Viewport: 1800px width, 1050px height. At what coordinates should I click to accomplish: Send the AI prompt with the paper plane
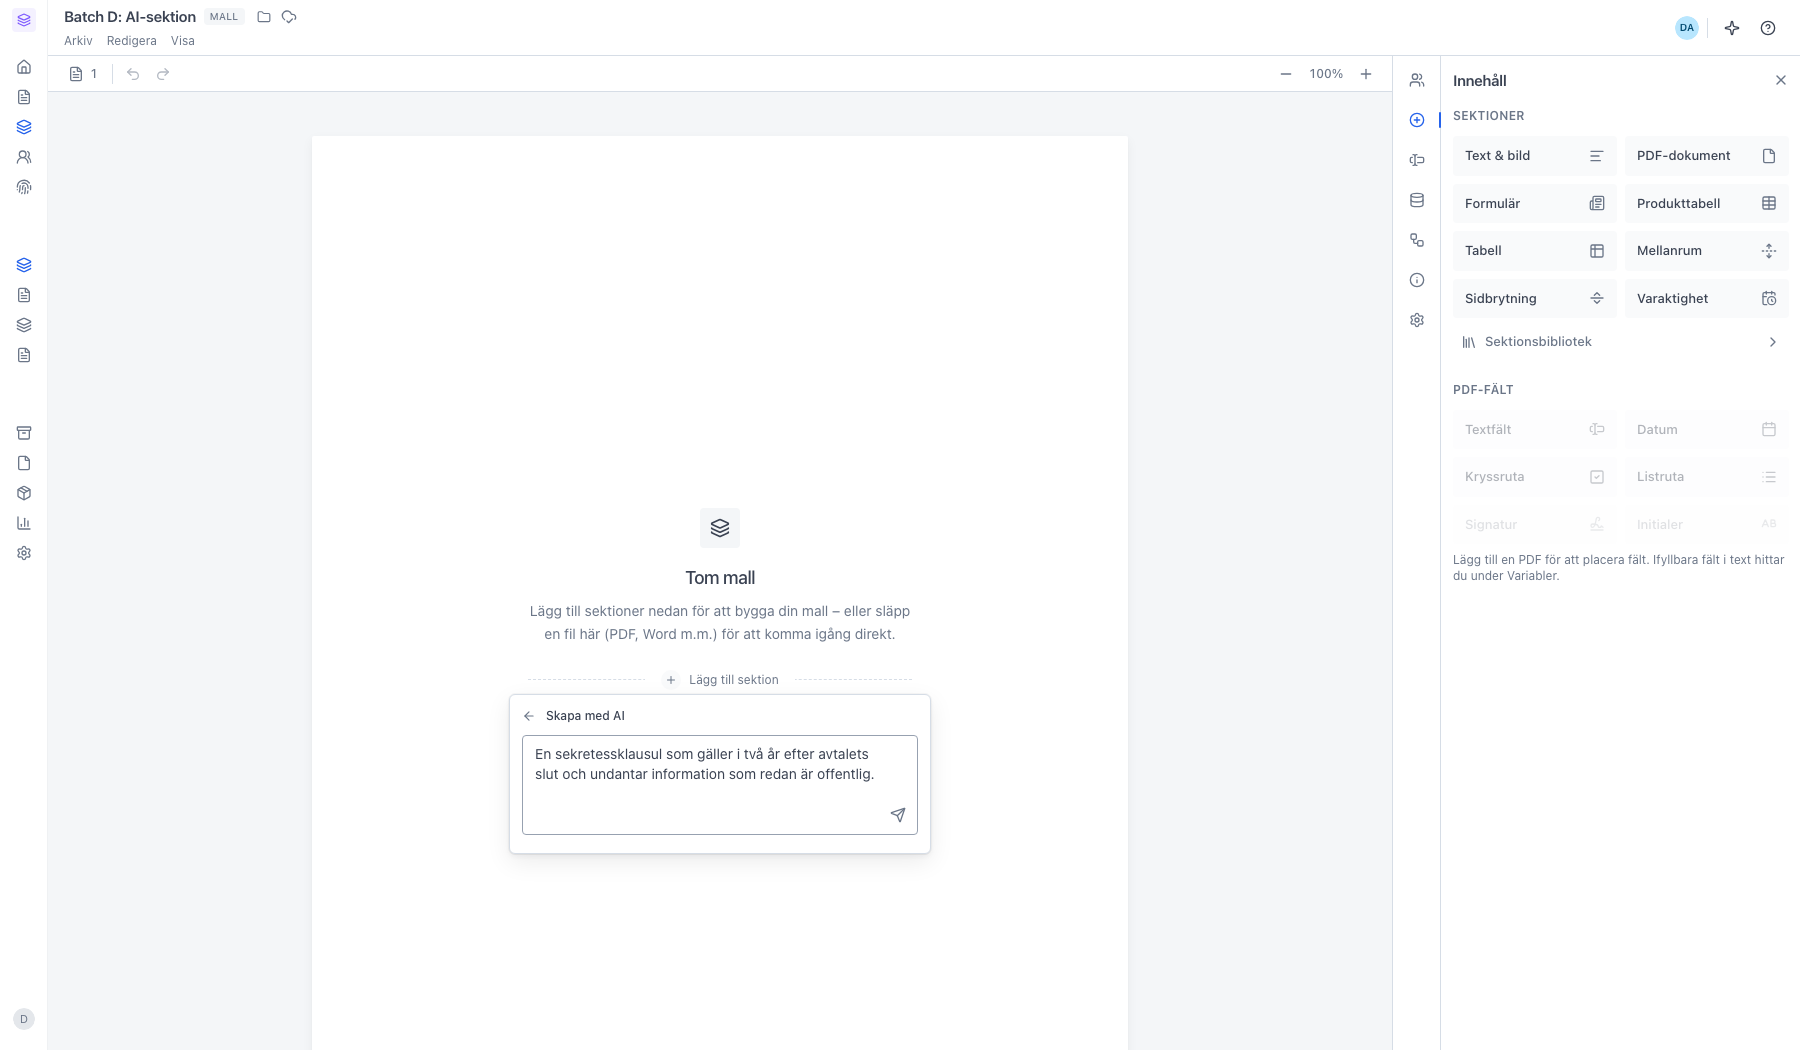[898, 815]
